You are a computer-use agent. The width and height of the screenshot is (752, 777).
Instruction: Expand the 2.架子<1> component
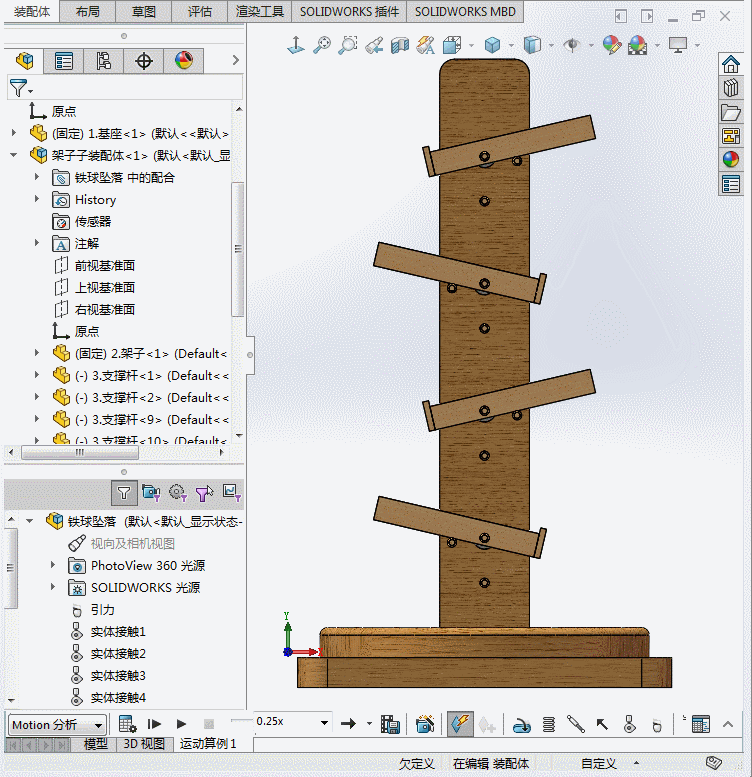[x=37, y=353]
